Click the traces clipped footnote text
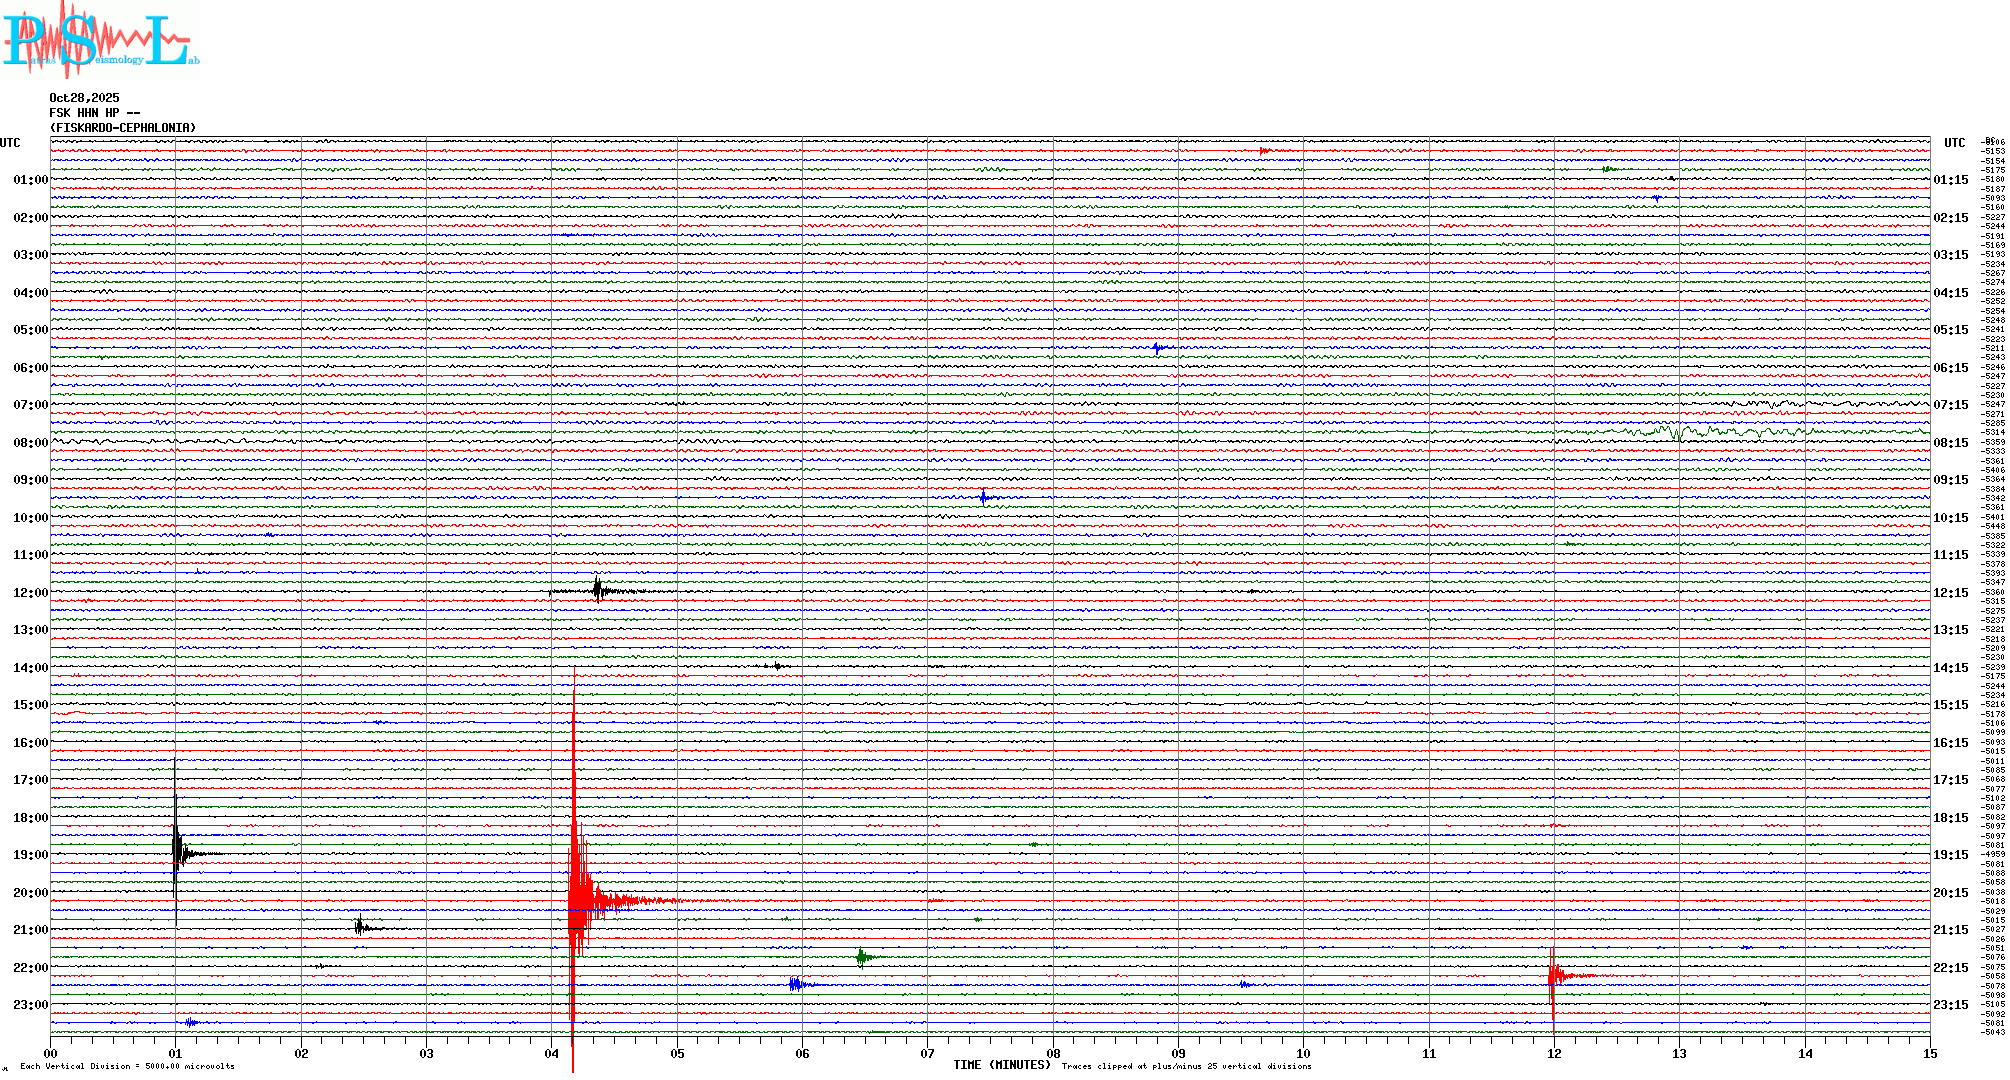The height and width of the screenshot is (1080, 2010). pyautogui.click(x=1186, y=1066)
